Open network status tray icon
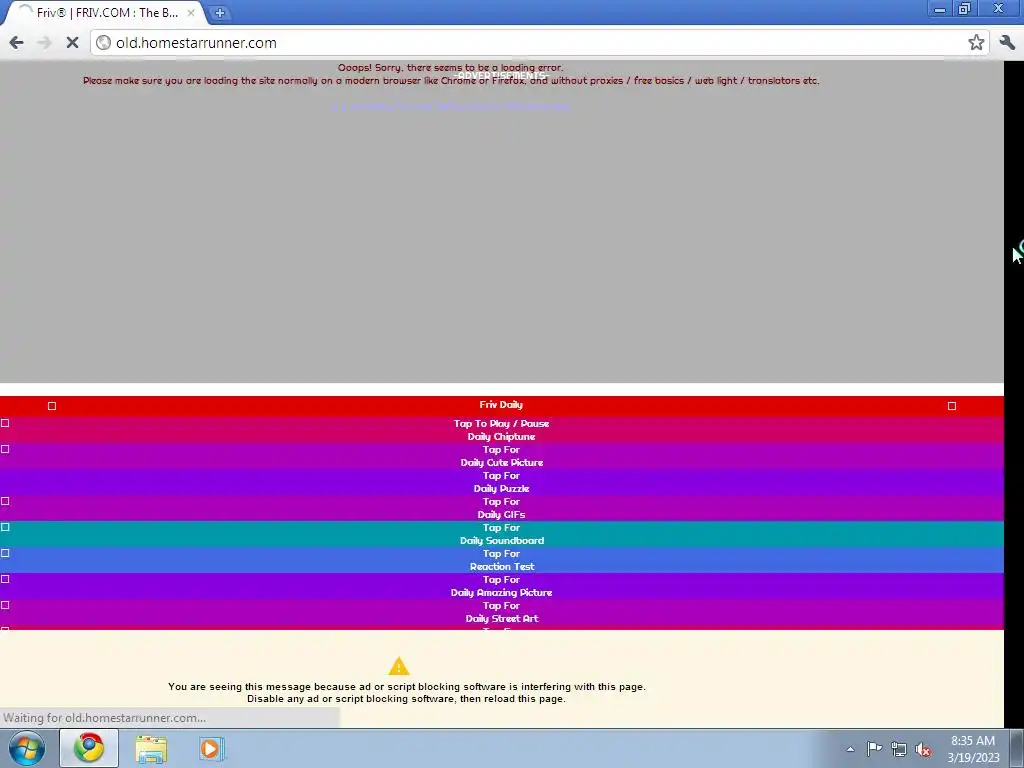 [x=899, y=749]
